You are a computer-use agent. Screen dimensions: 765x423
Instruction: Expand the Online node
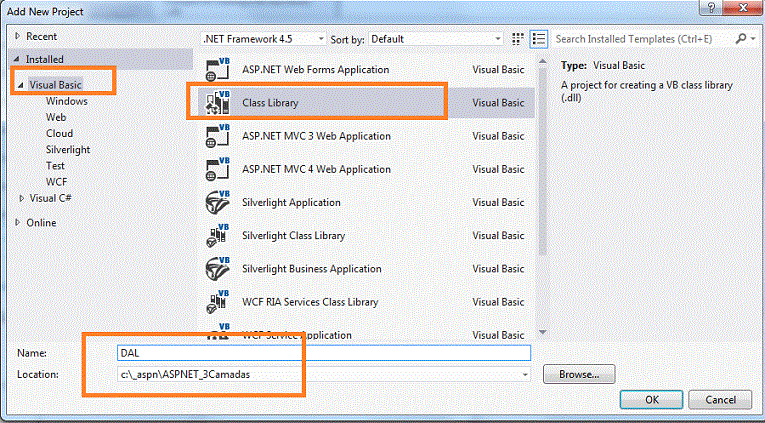click(x=18, y=222)
